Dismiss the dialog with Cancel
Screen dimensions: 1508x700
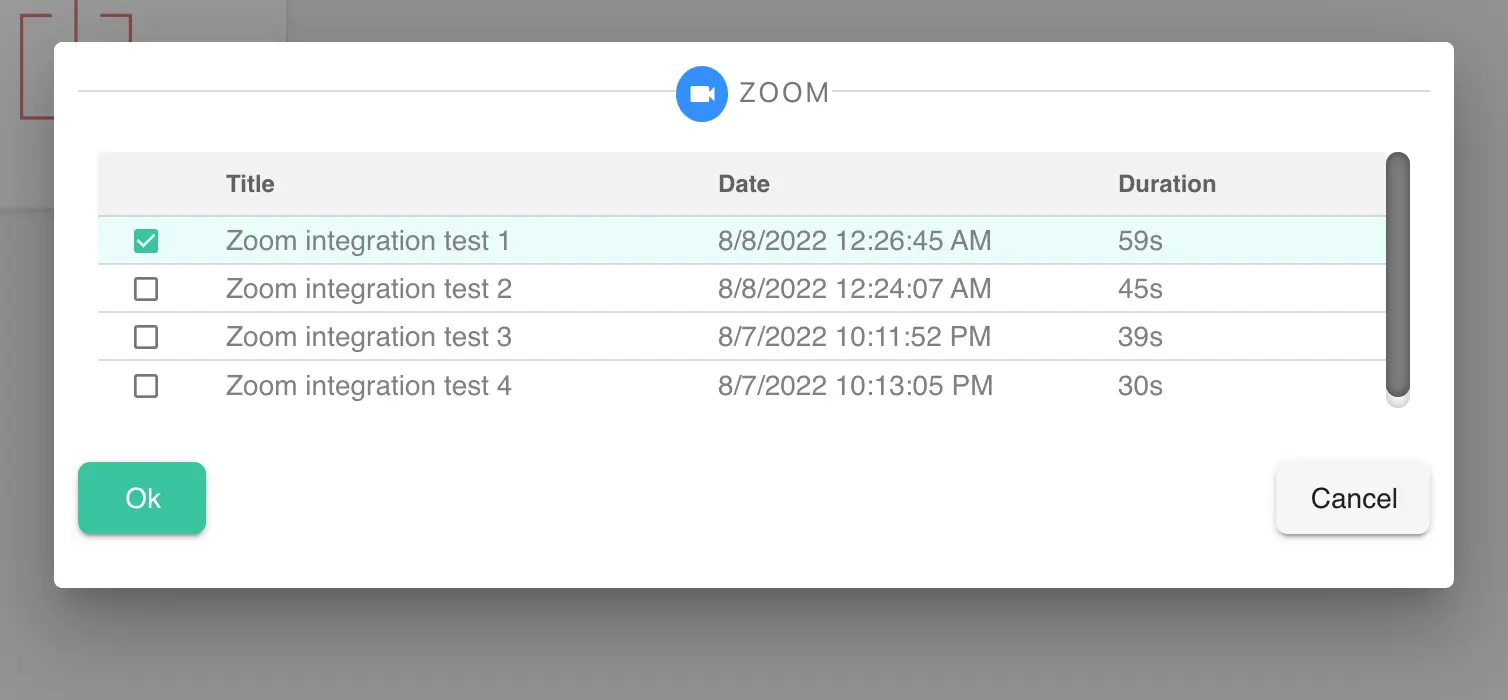click(x=1353, y=498)
